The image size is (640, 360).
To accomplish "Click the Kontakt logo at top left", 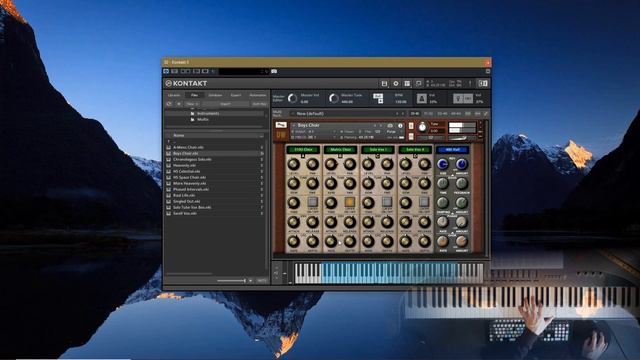I will tap(187, 83).
